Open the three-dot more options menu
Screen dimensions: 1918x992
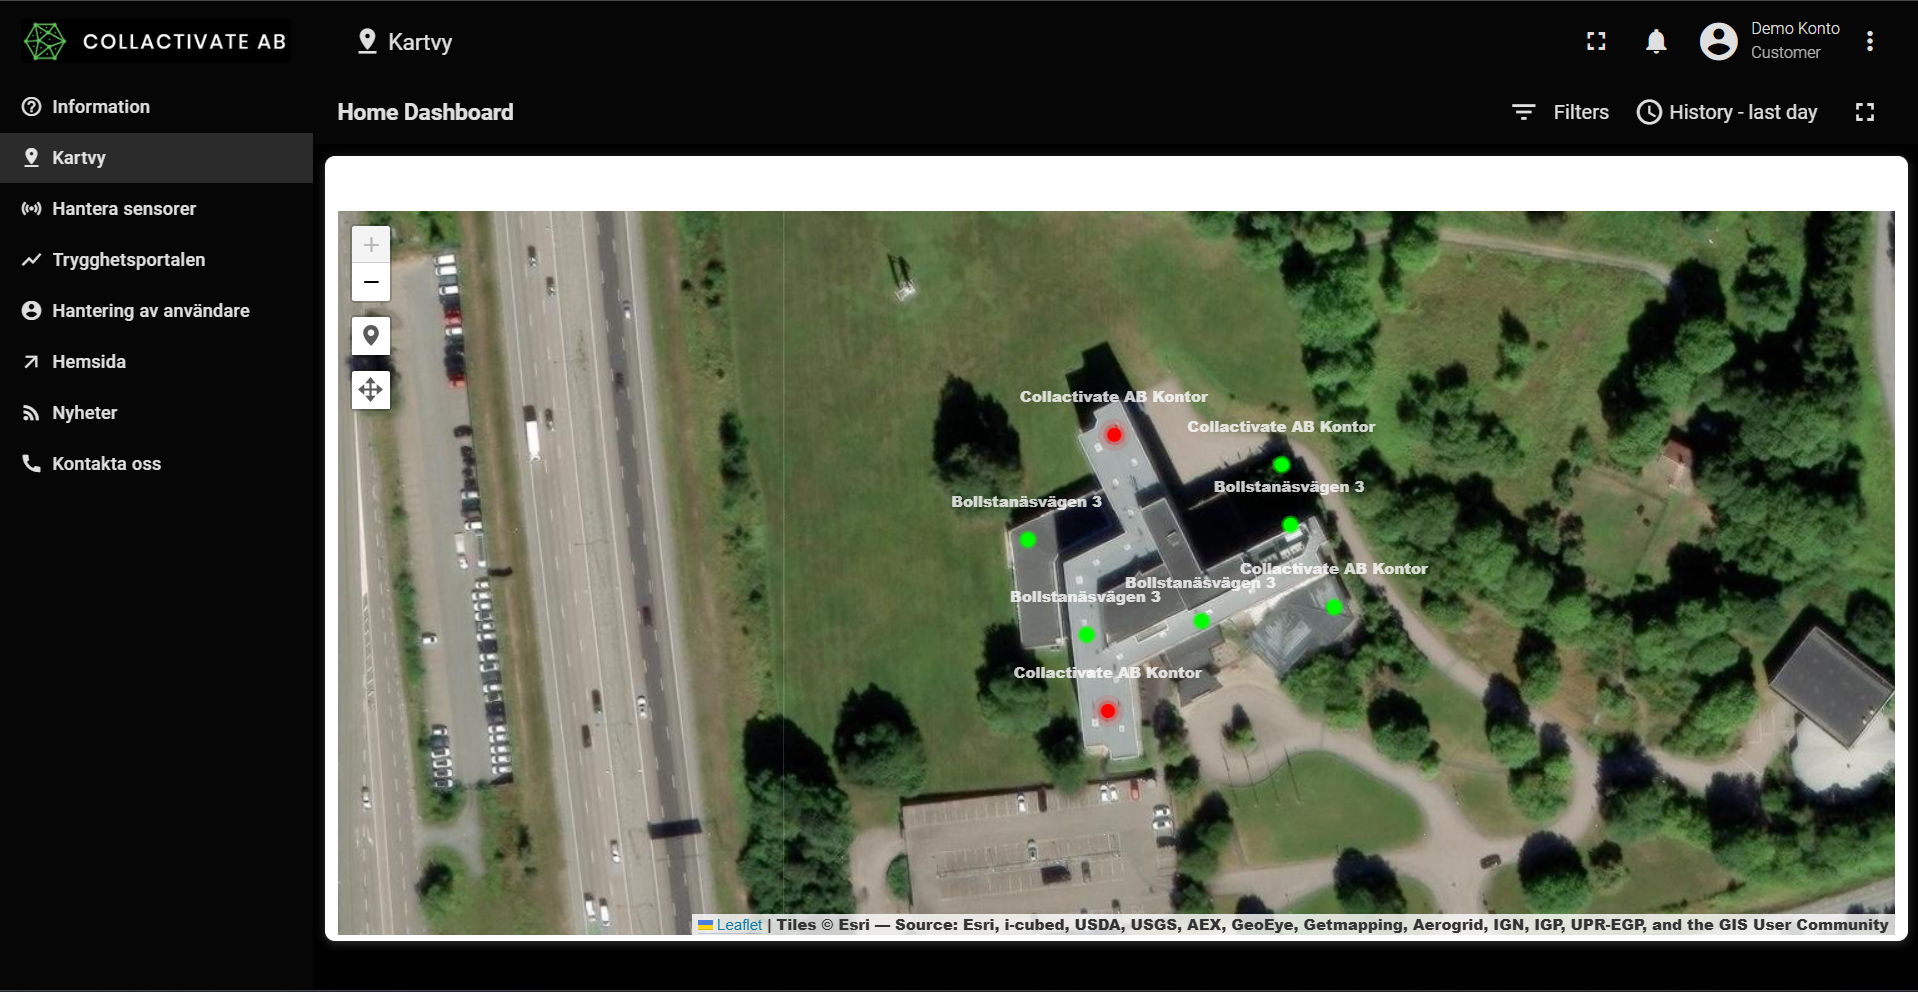pyautogui.click(x=1869, y=41)
